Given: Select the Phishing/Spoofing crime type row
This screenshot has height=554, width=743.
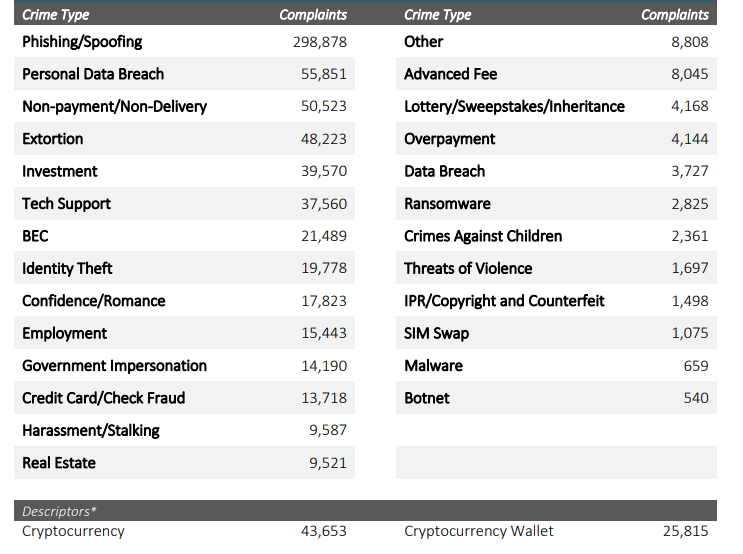Looking at the screenshot, I should tap(184, 42).
